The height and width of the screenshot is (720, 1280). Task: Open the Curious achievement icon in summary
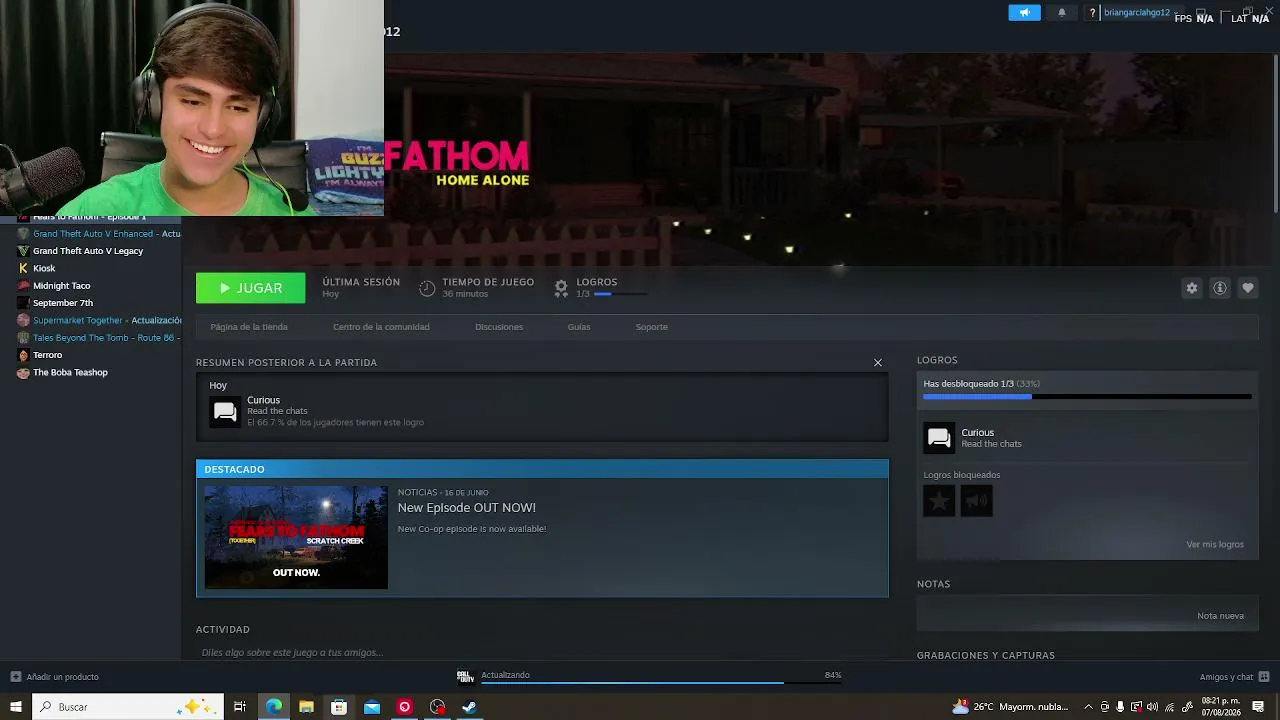coord(225,411)
